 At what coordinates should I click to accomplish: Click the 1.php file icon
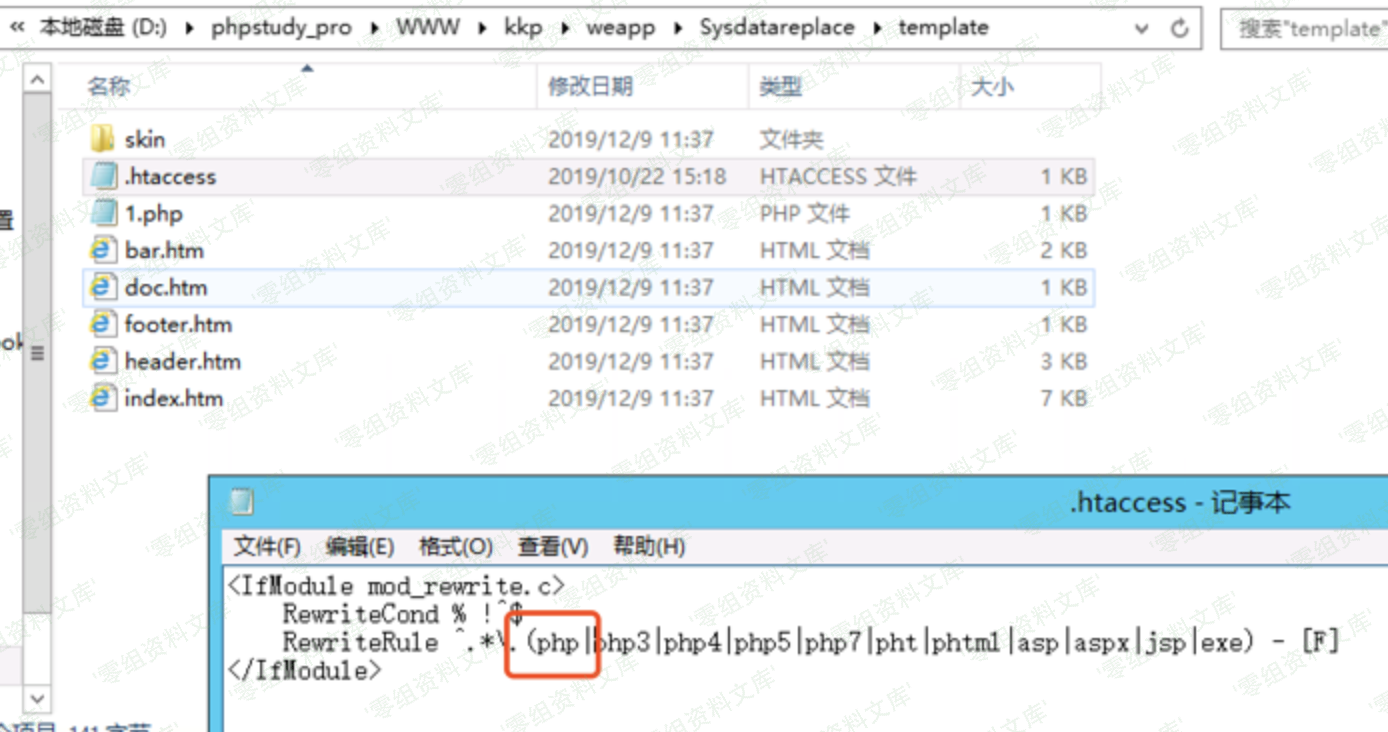(x=103, y=213)
